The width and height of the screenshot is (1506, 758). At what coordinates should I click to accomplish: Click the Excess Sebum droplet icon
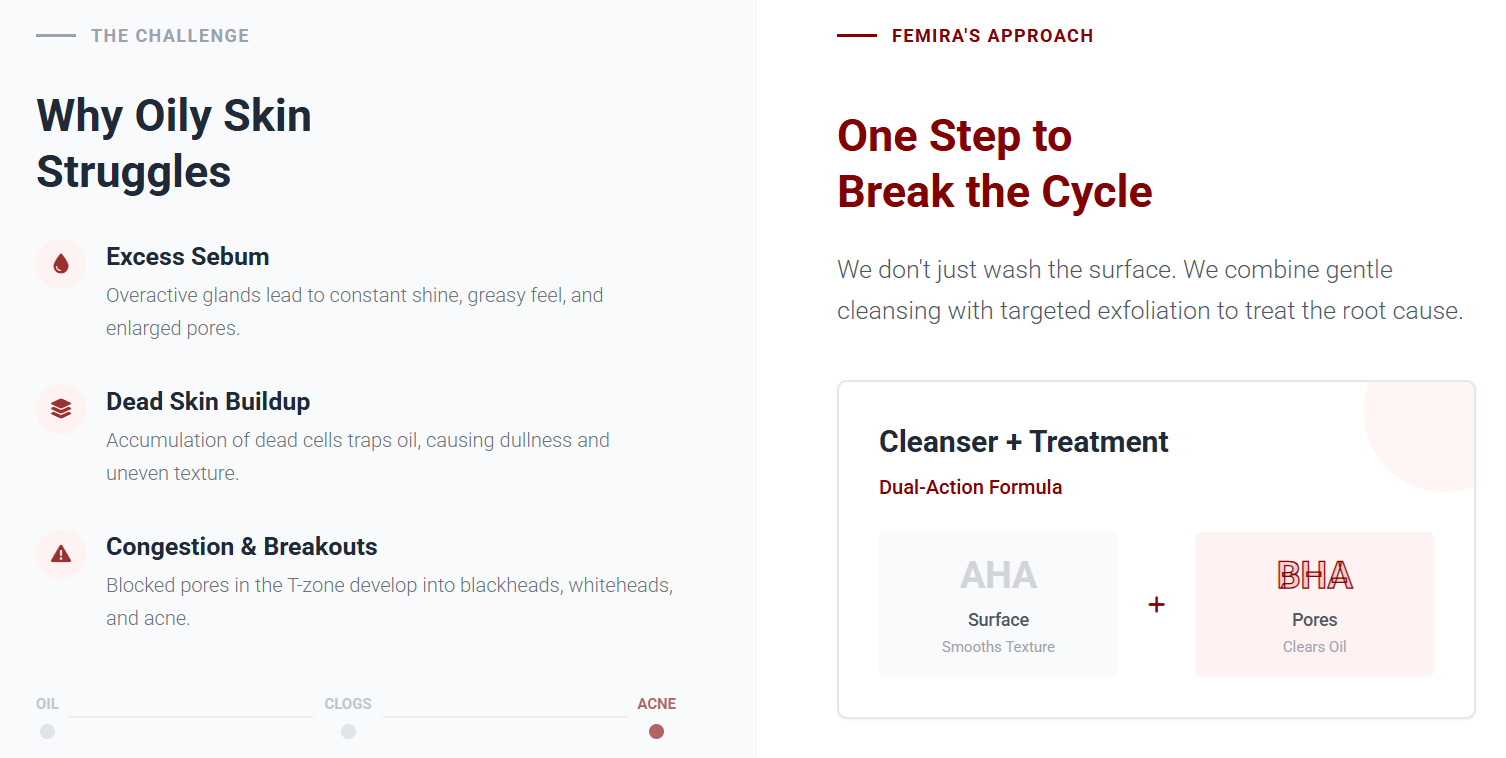[61, 264]
